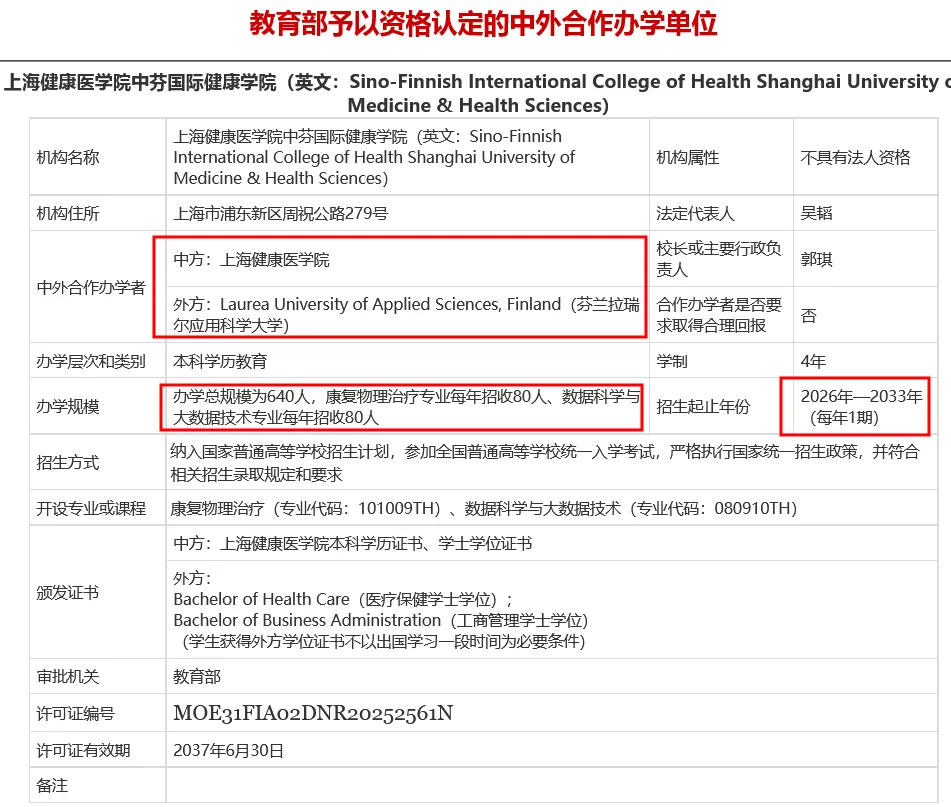Viewport: 951px width, 807px height.
Task: Click the date 2037年6月30日
Action: click(229, 751)
